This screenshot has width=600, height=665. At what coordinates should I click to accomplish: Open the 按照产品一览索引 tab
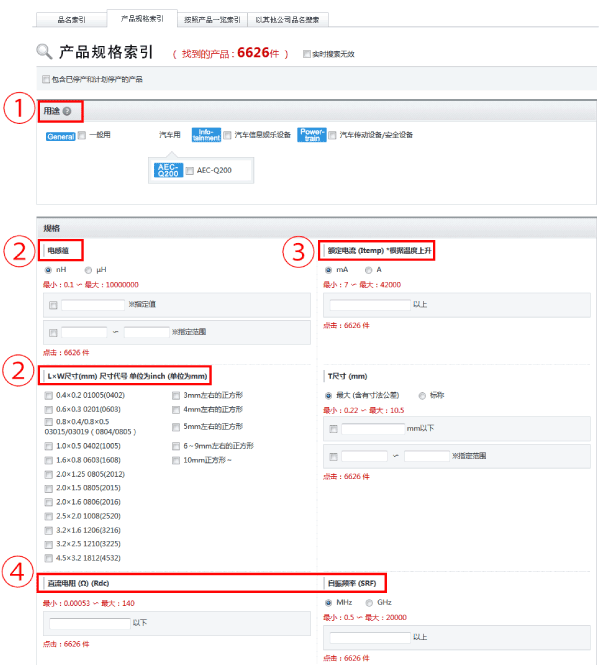tap(211, 19)
